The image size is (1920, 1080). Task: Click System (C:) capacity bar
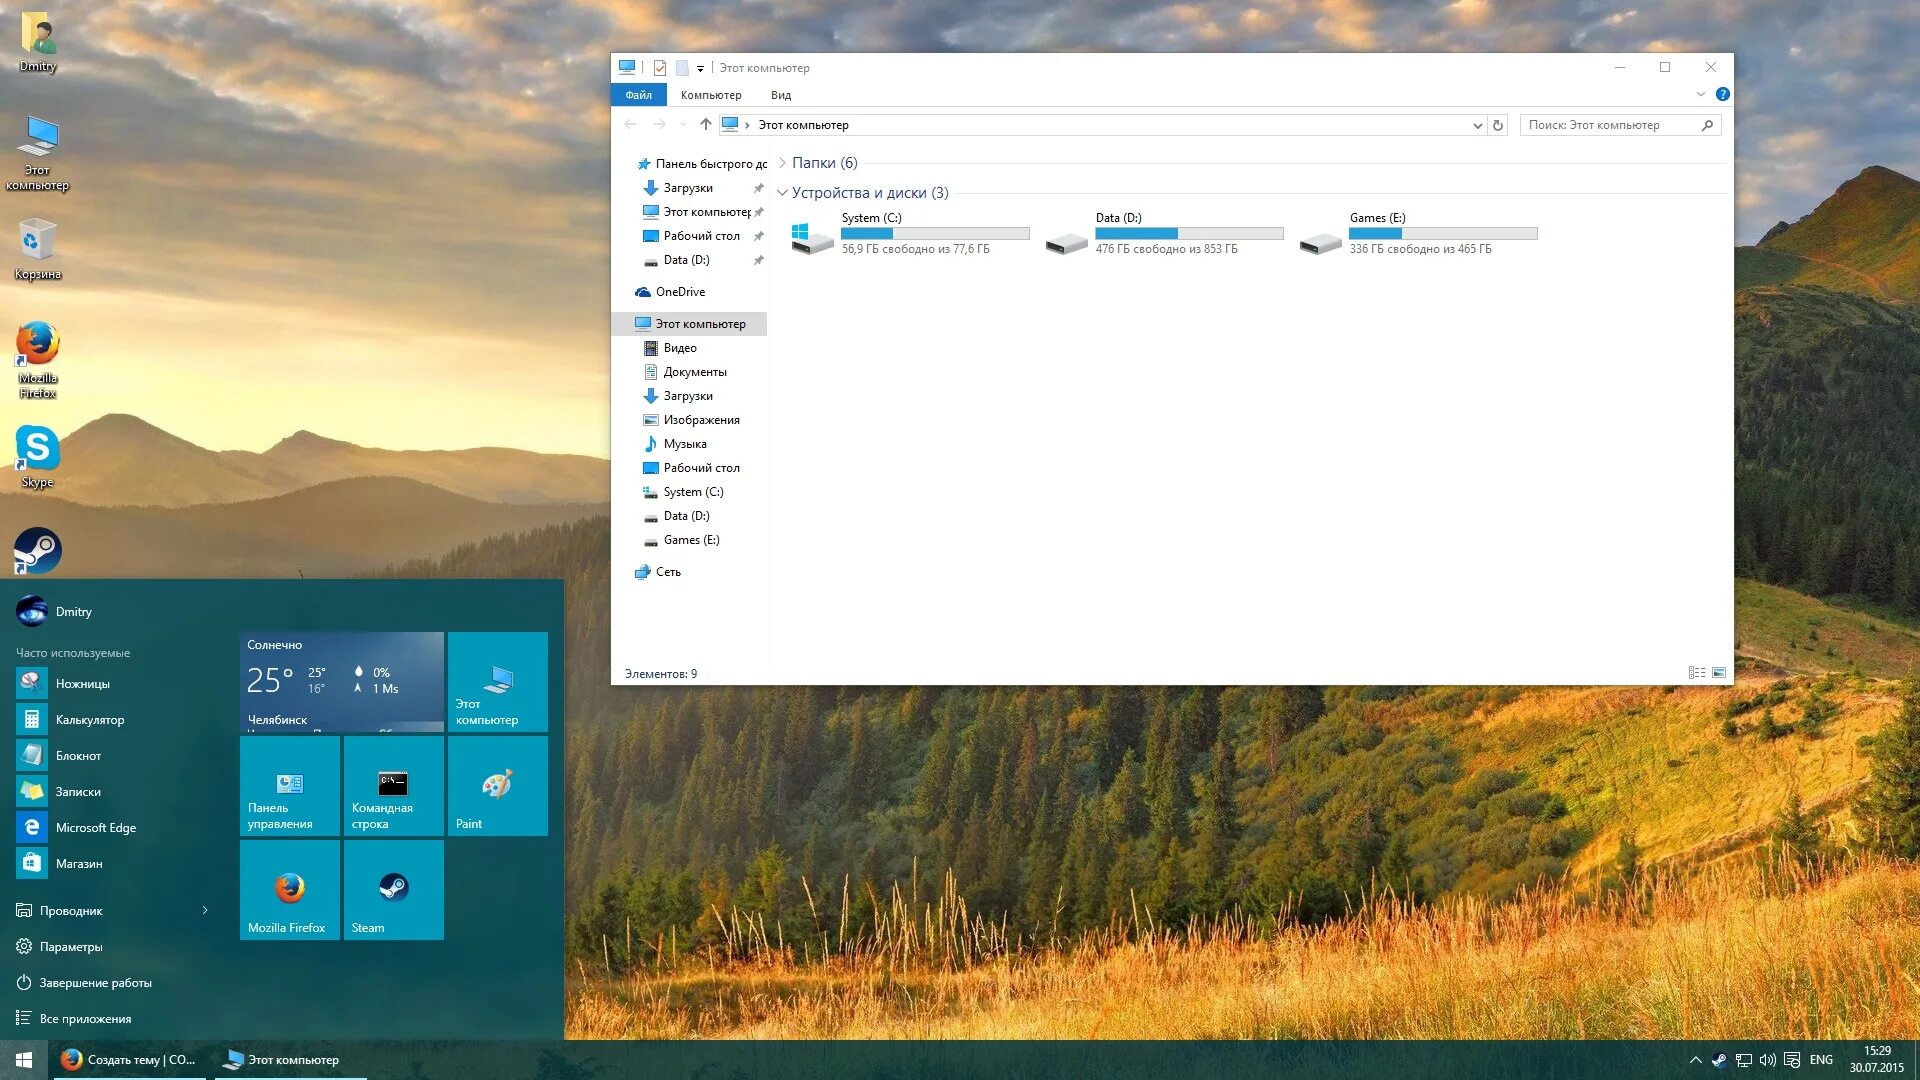[935, 233]
